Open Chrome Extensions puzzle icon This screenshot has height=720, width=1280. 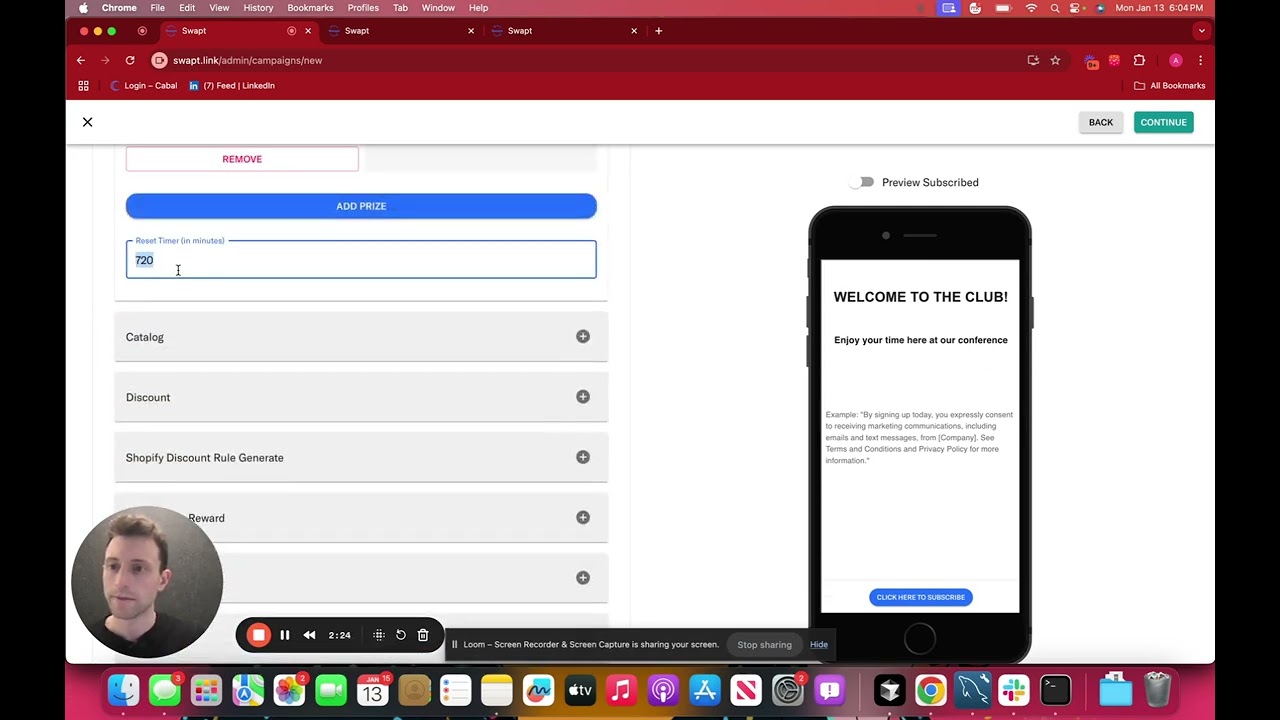click(x=1139, y=60)
